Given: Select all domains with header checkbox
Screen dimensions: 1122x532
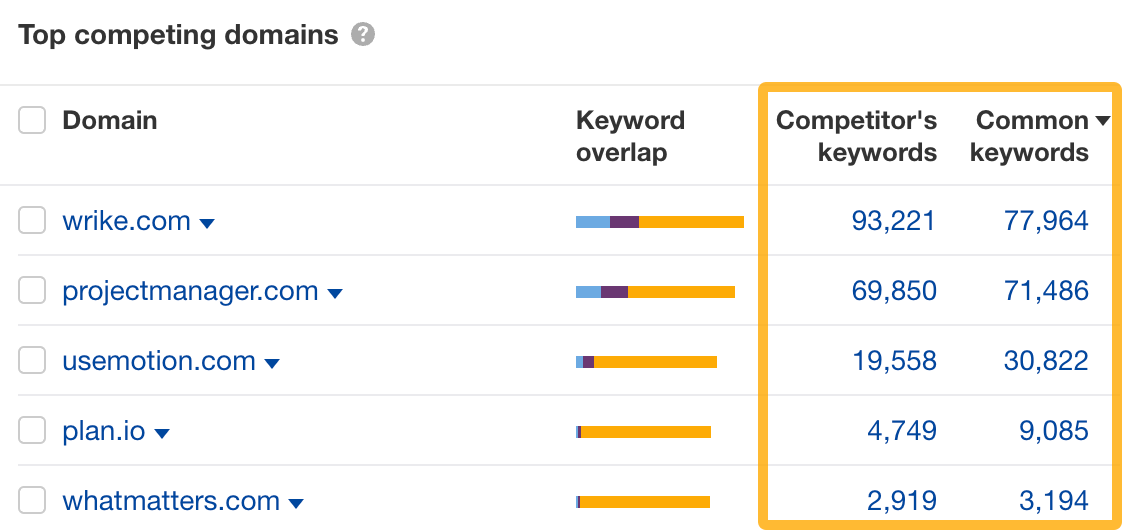Looking at the screenshot, I should pos(31,120).
